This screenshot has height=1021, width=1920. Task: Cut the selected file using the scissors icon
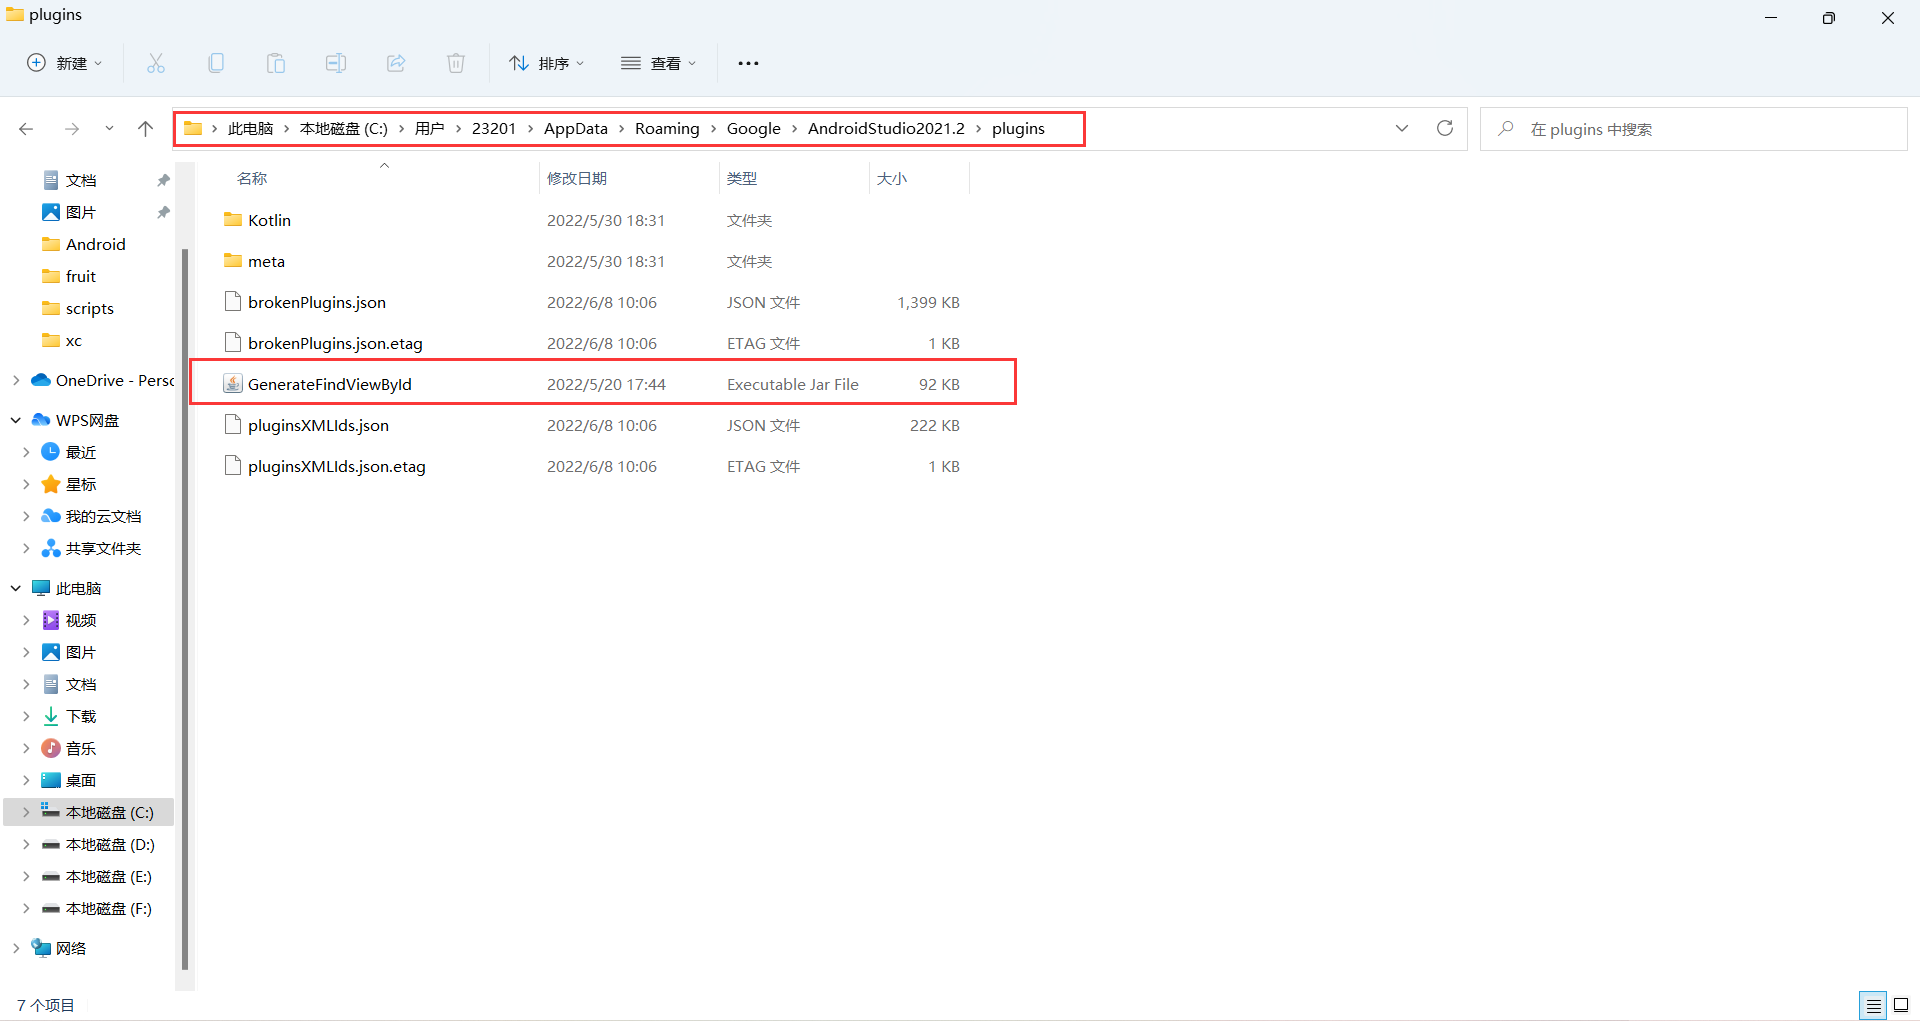click(x=156, y=63)
